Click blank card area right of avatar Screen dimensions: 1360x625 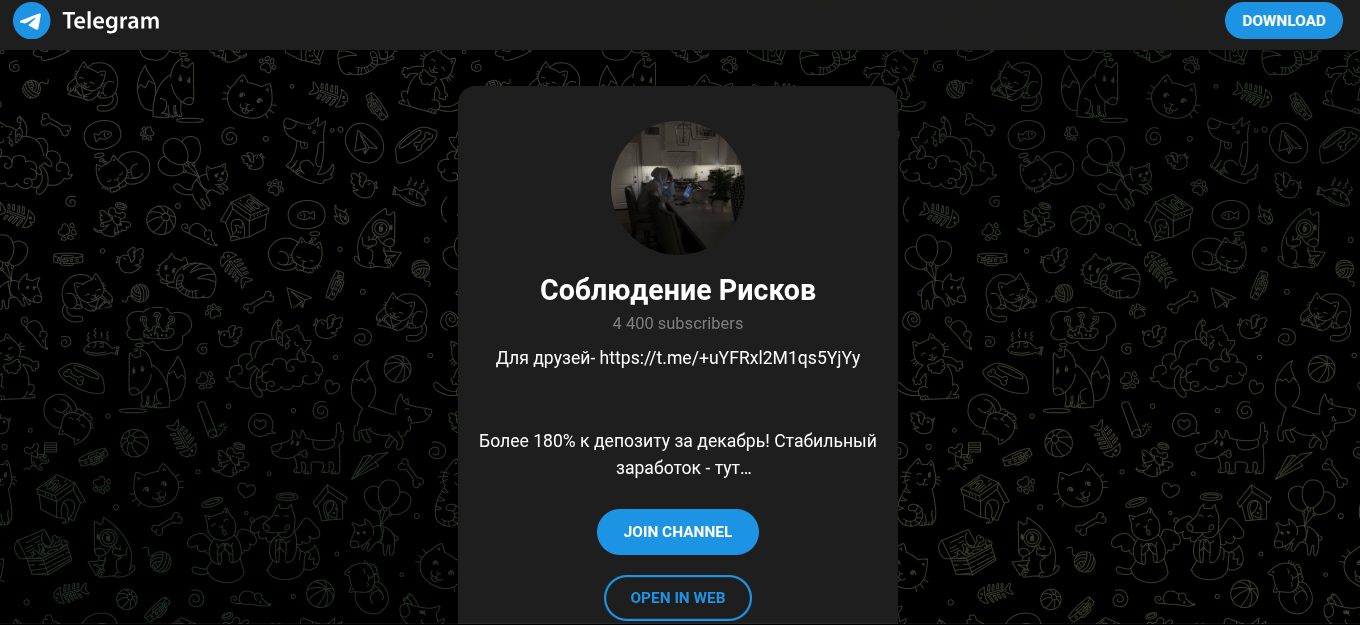[822, 188]
